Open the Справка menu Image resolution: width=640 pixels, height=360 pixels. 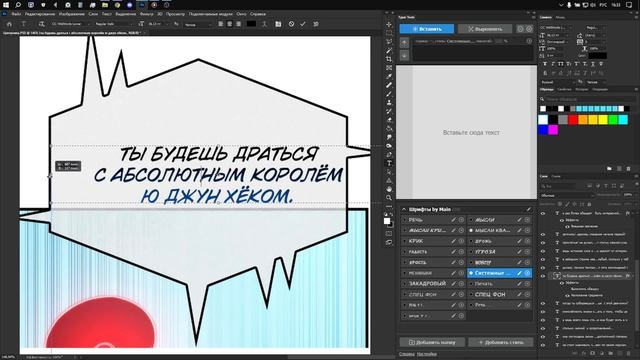coord(258,14)
